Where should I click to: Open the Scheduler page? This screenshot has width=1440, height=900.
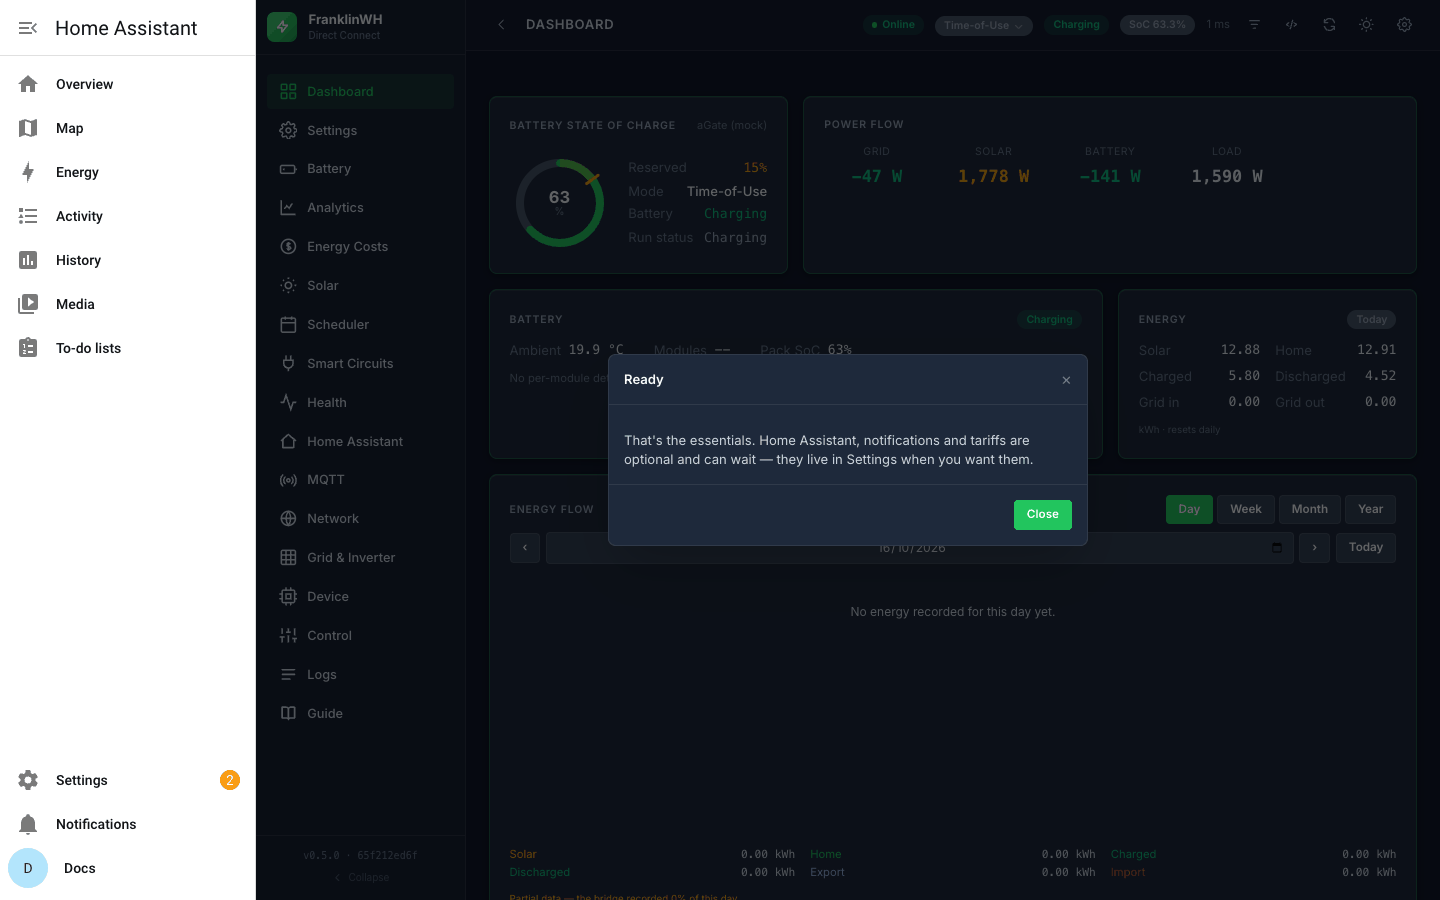tap(360, 325)
